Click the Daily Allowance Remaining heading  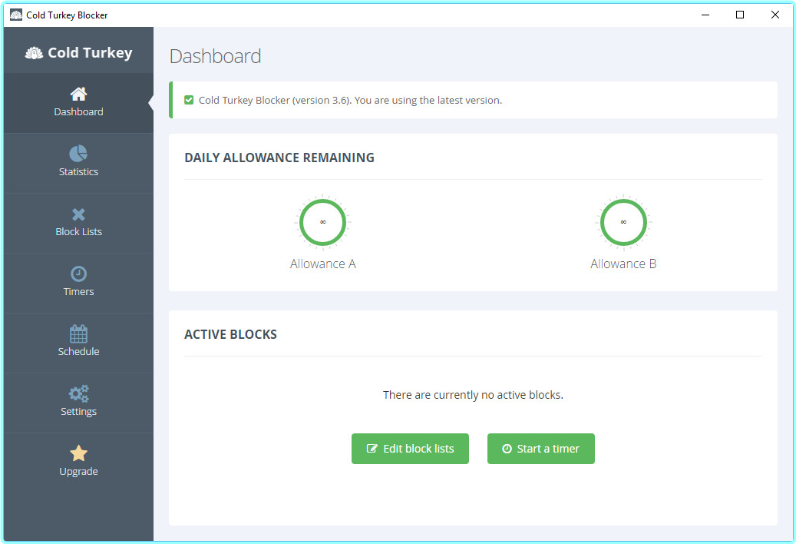(x=279, y=158)
